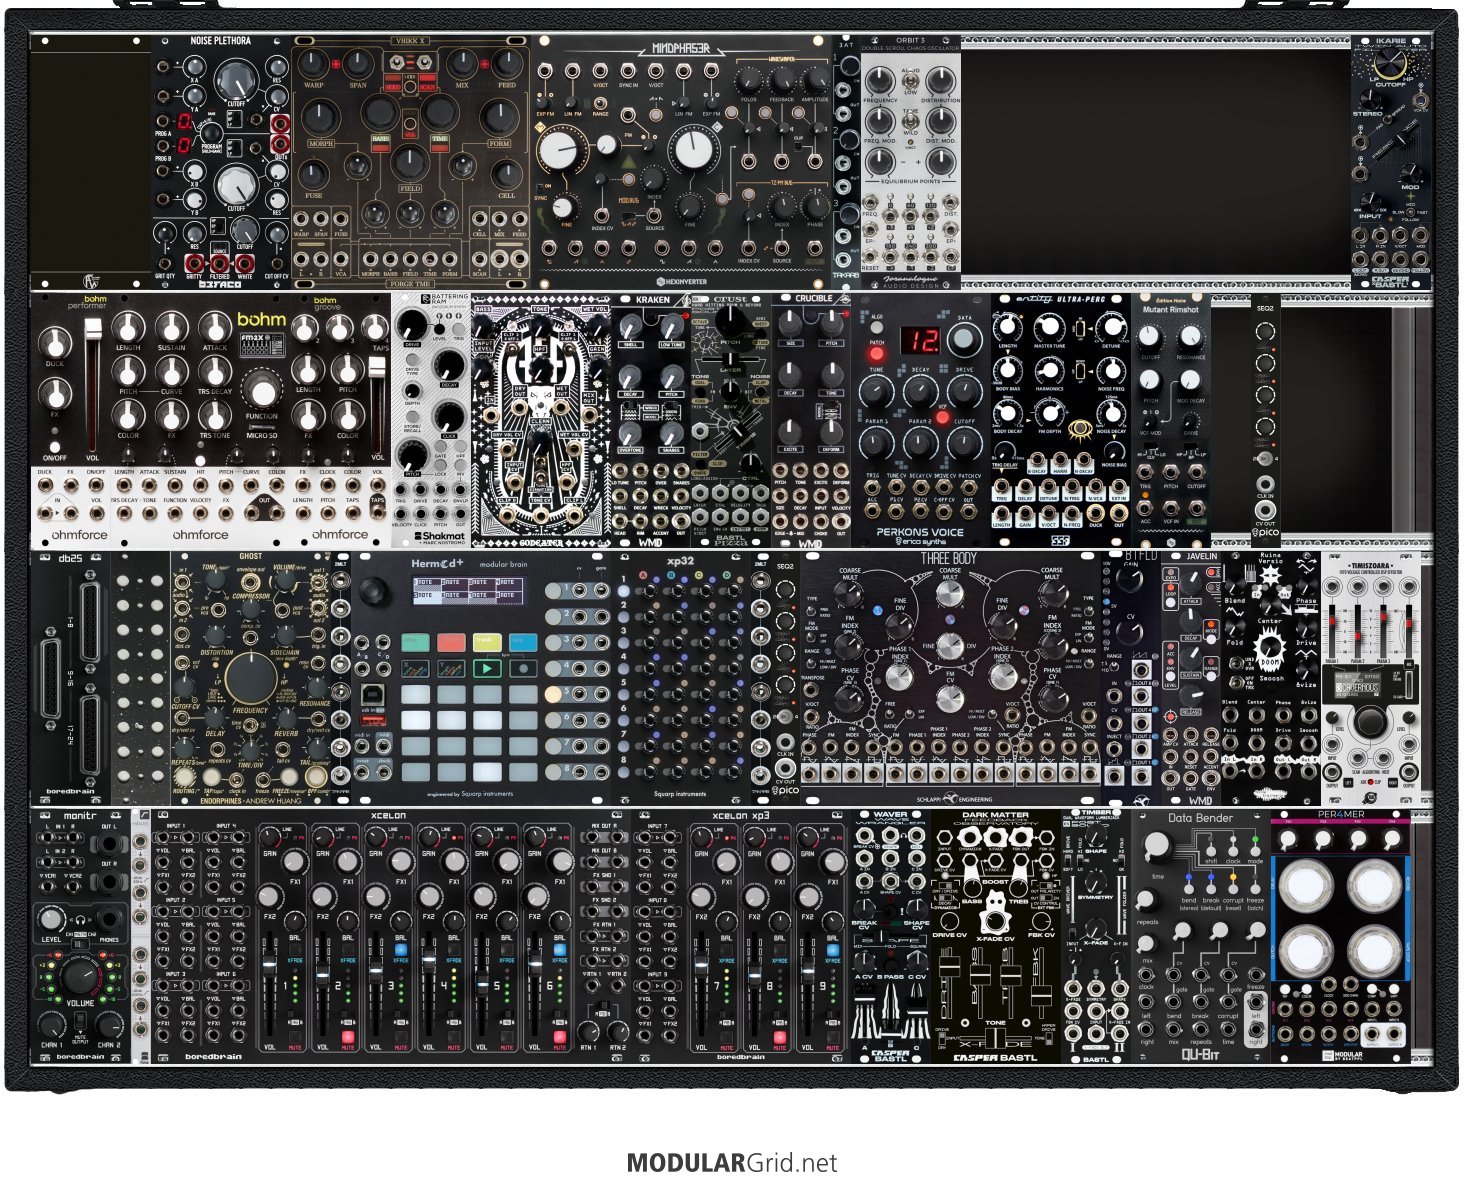The width and height of the screenshot is (1466, 1184).
Task: Click the Vol slider on bohm performer
Action: pos(93,384)
